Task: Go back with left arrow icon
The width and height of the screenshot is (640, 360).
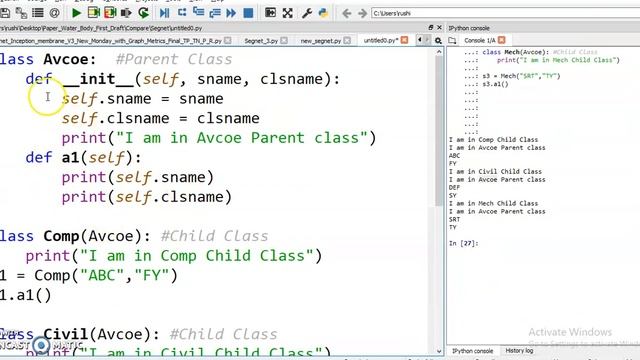Action: click(346, 13)
